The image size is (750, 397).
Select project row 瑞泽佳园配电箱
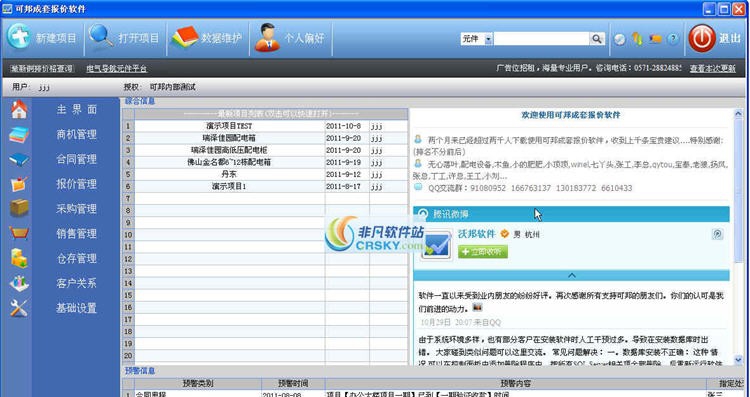coord(229,138)
